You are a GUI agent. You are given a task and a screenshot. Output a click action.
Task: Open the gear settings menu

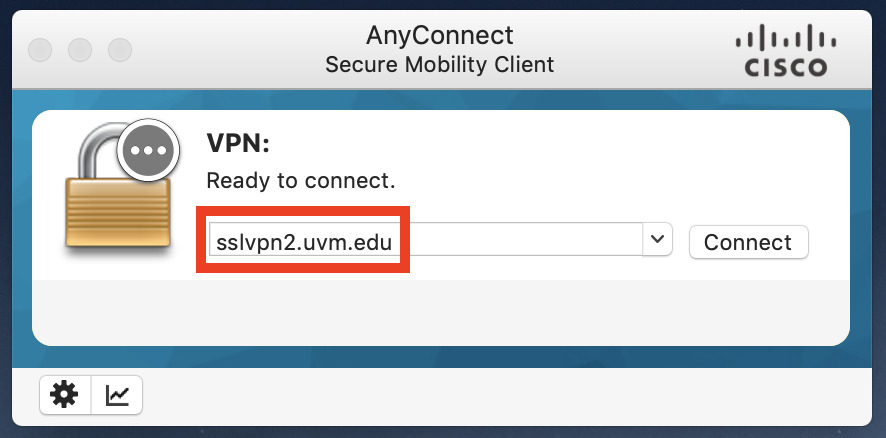(x=65, y=396)
